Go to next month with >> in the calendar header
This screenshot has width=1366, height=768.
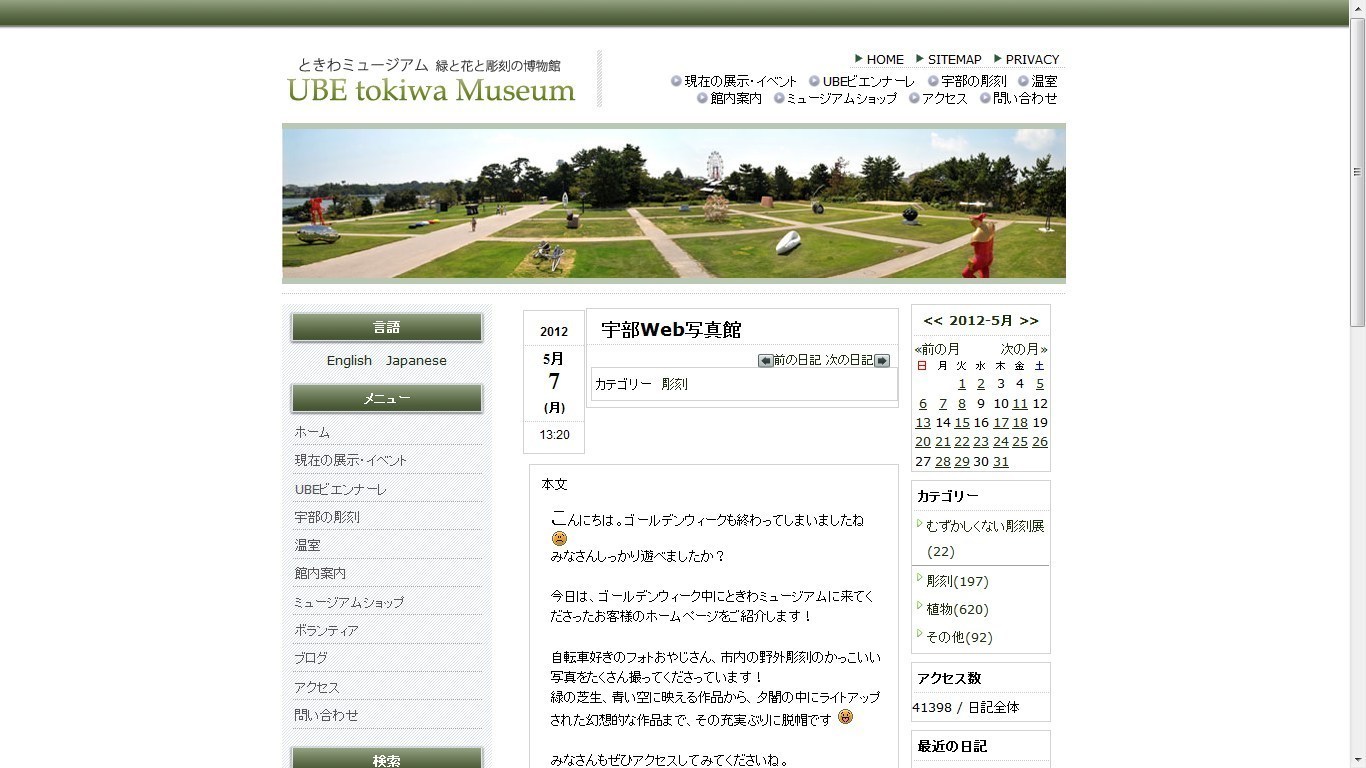(1029, 321)
